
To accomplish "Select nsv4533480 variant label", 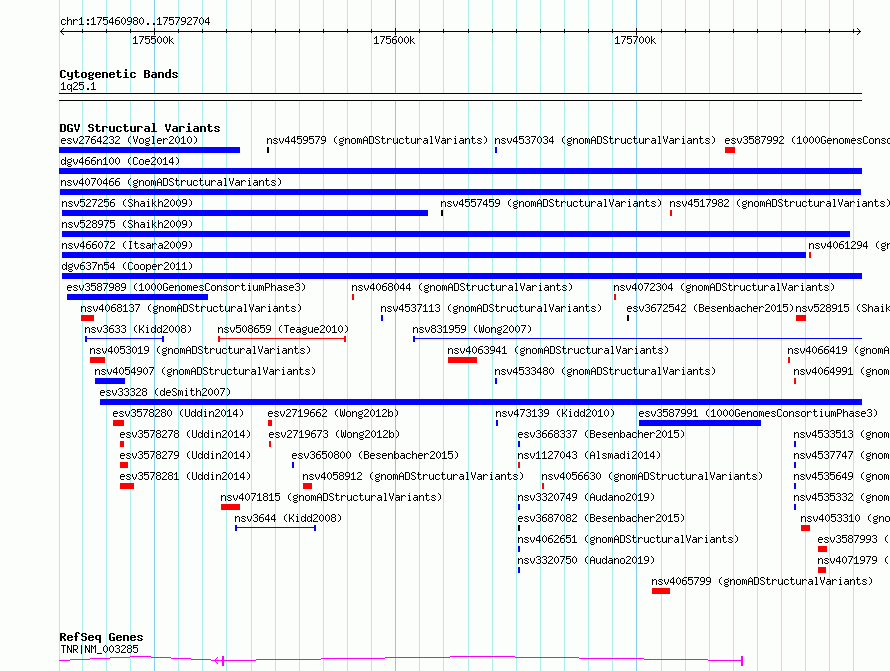I will point(605,371).
